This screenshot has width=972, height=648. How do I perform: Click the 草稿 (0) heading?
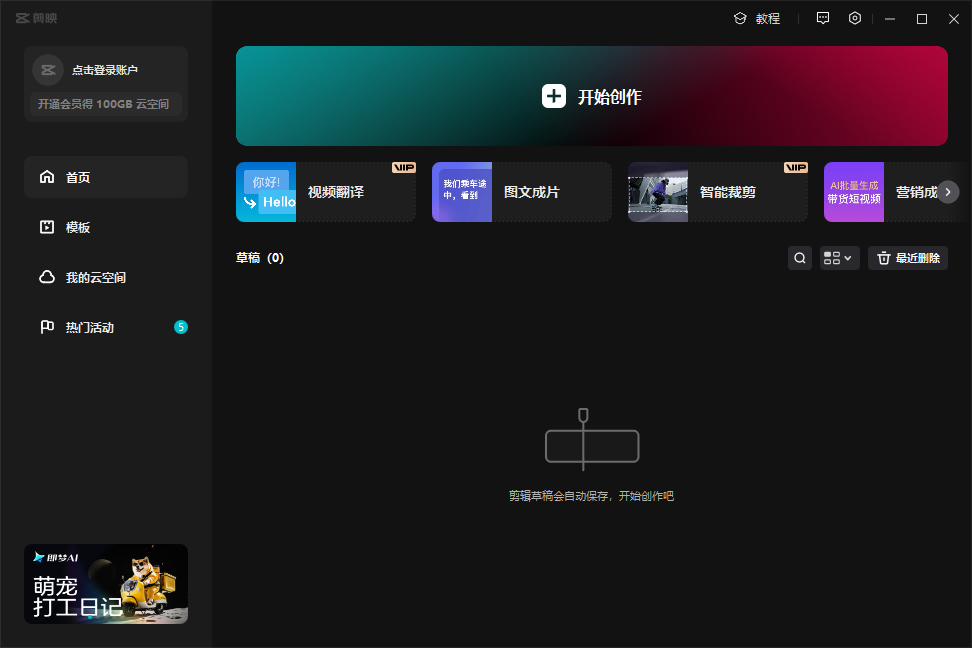260,258
